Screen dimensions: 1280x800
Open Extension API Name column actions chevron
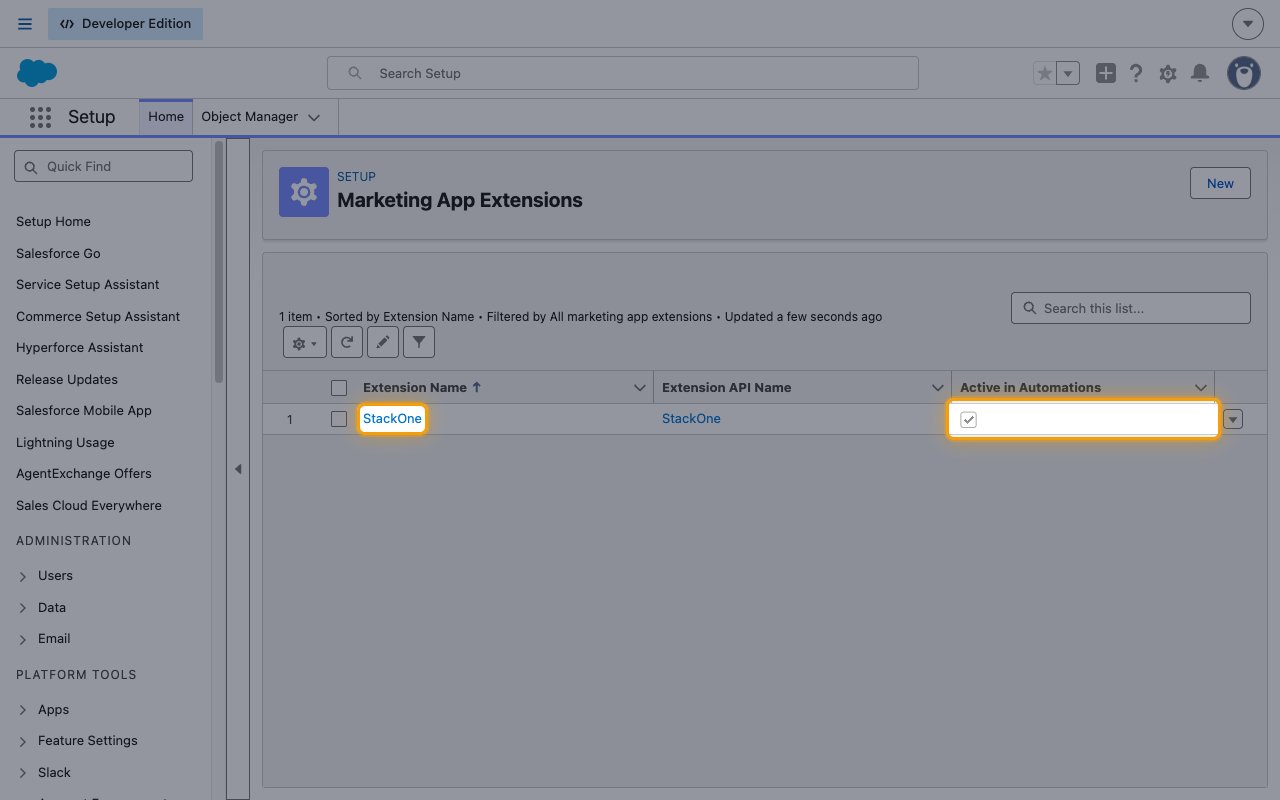pyautogui.click(x=938, y=388)
